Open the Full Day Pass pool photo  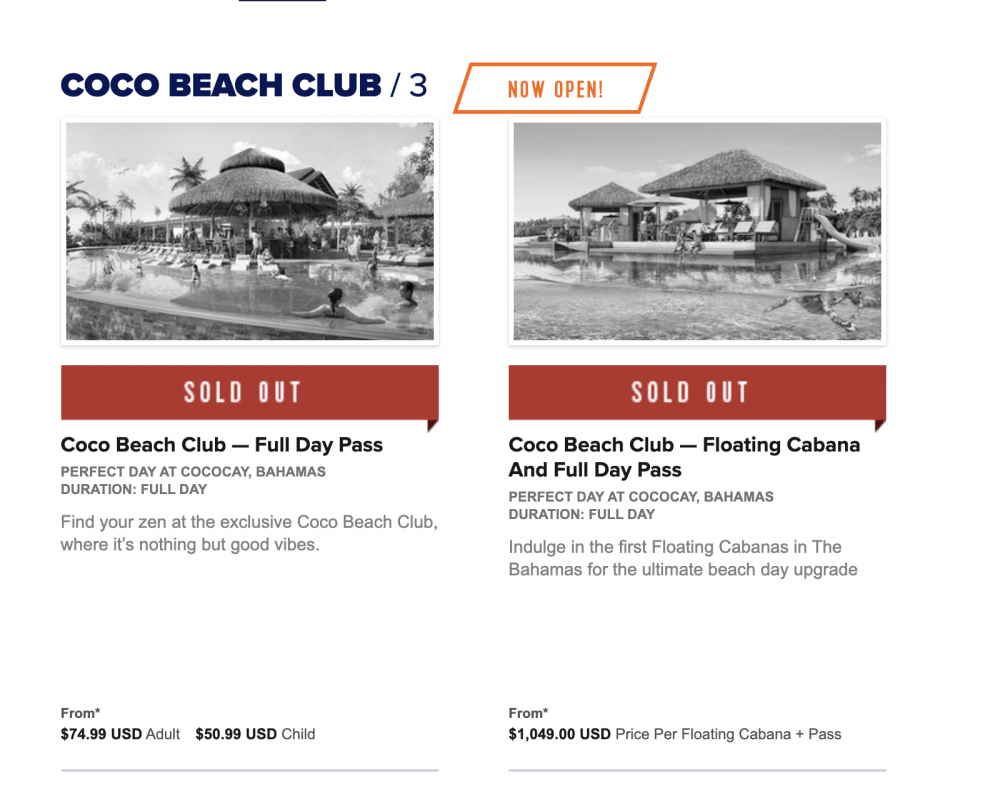[249, 231]
